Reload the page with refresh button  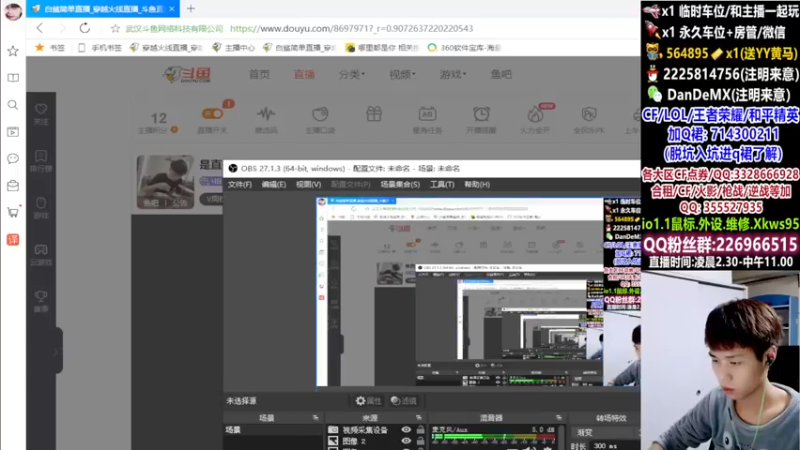click(85, 28)
